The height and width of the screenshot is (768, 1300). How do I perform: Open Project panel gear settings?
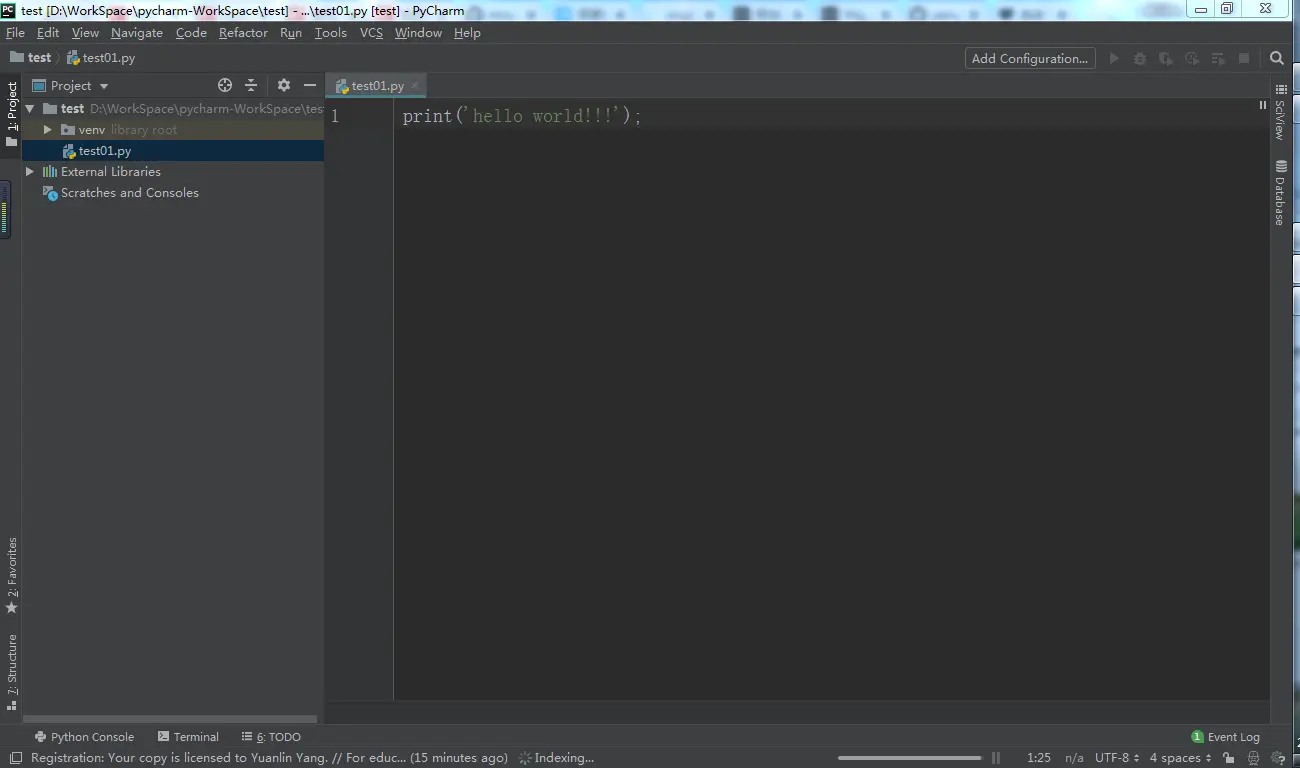tap(284, 86)
